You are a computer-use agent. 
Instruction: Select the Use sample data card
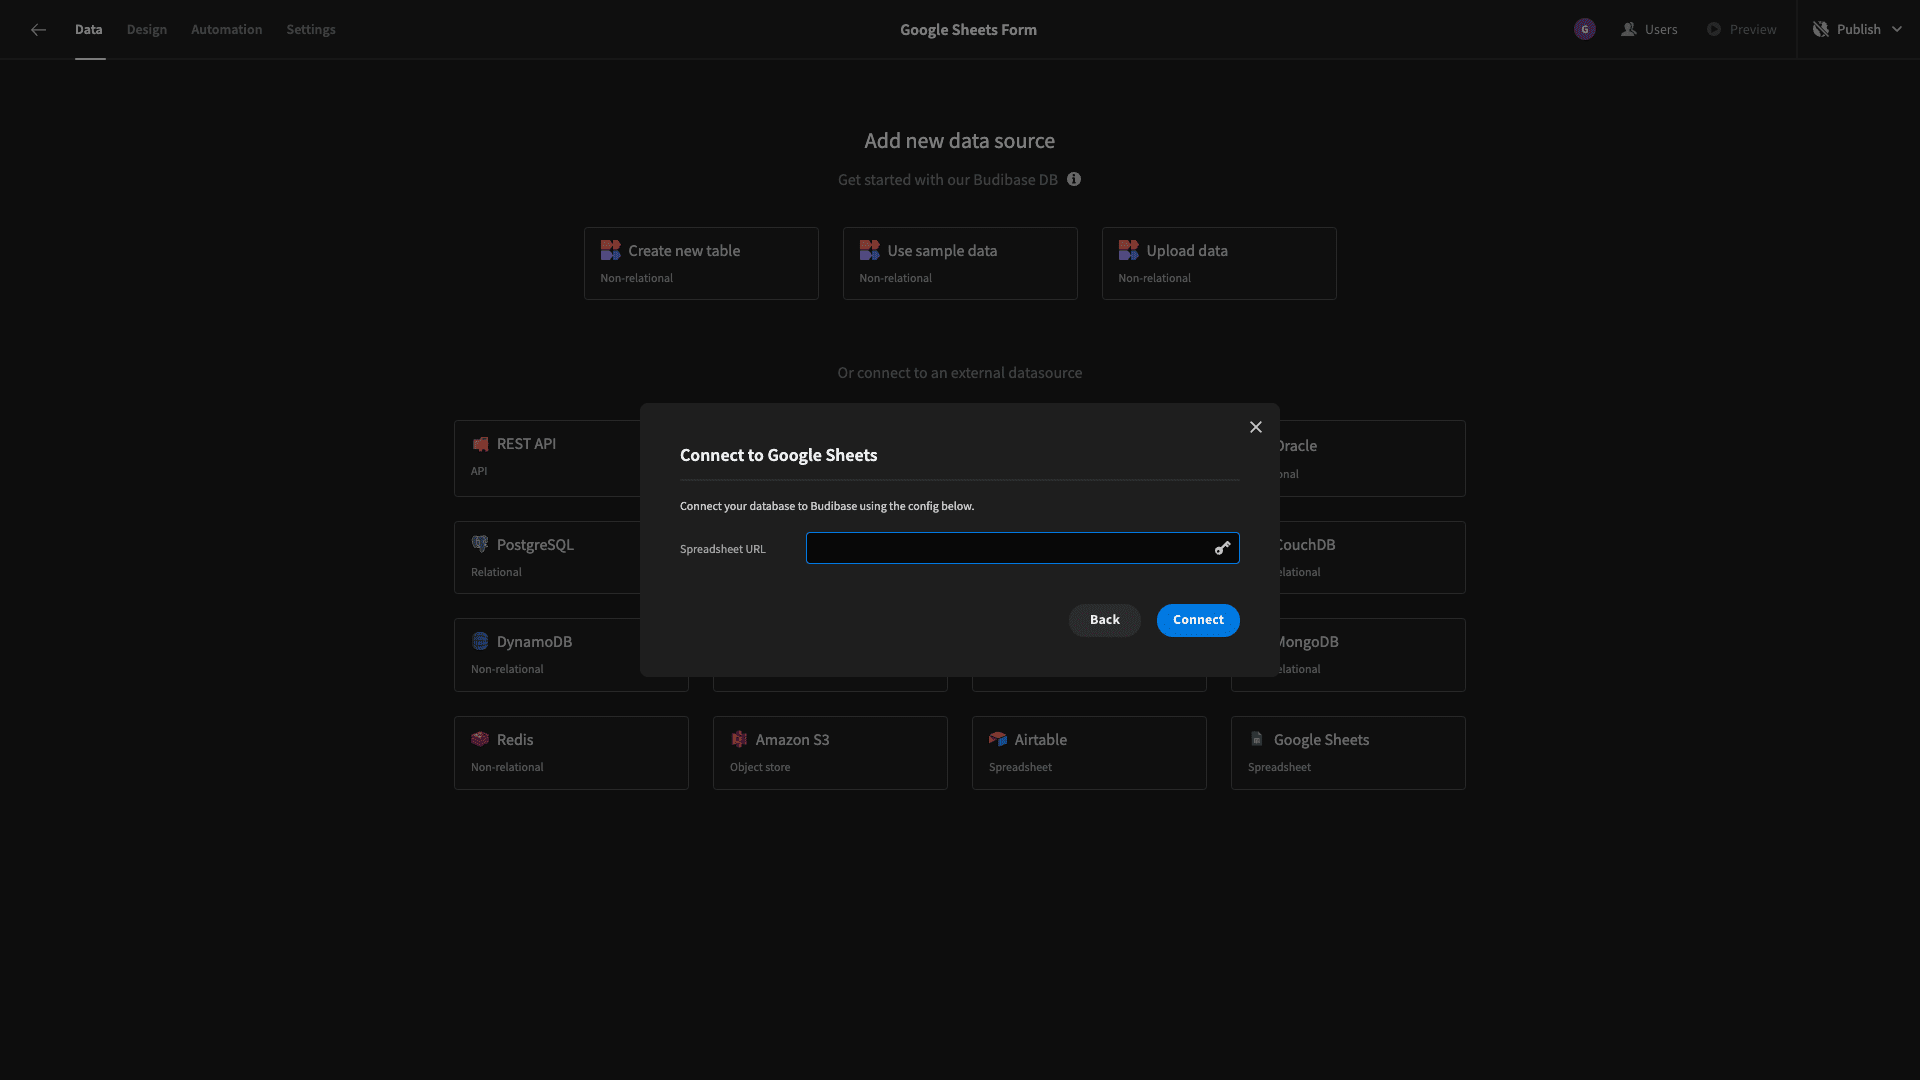[960, 263]
